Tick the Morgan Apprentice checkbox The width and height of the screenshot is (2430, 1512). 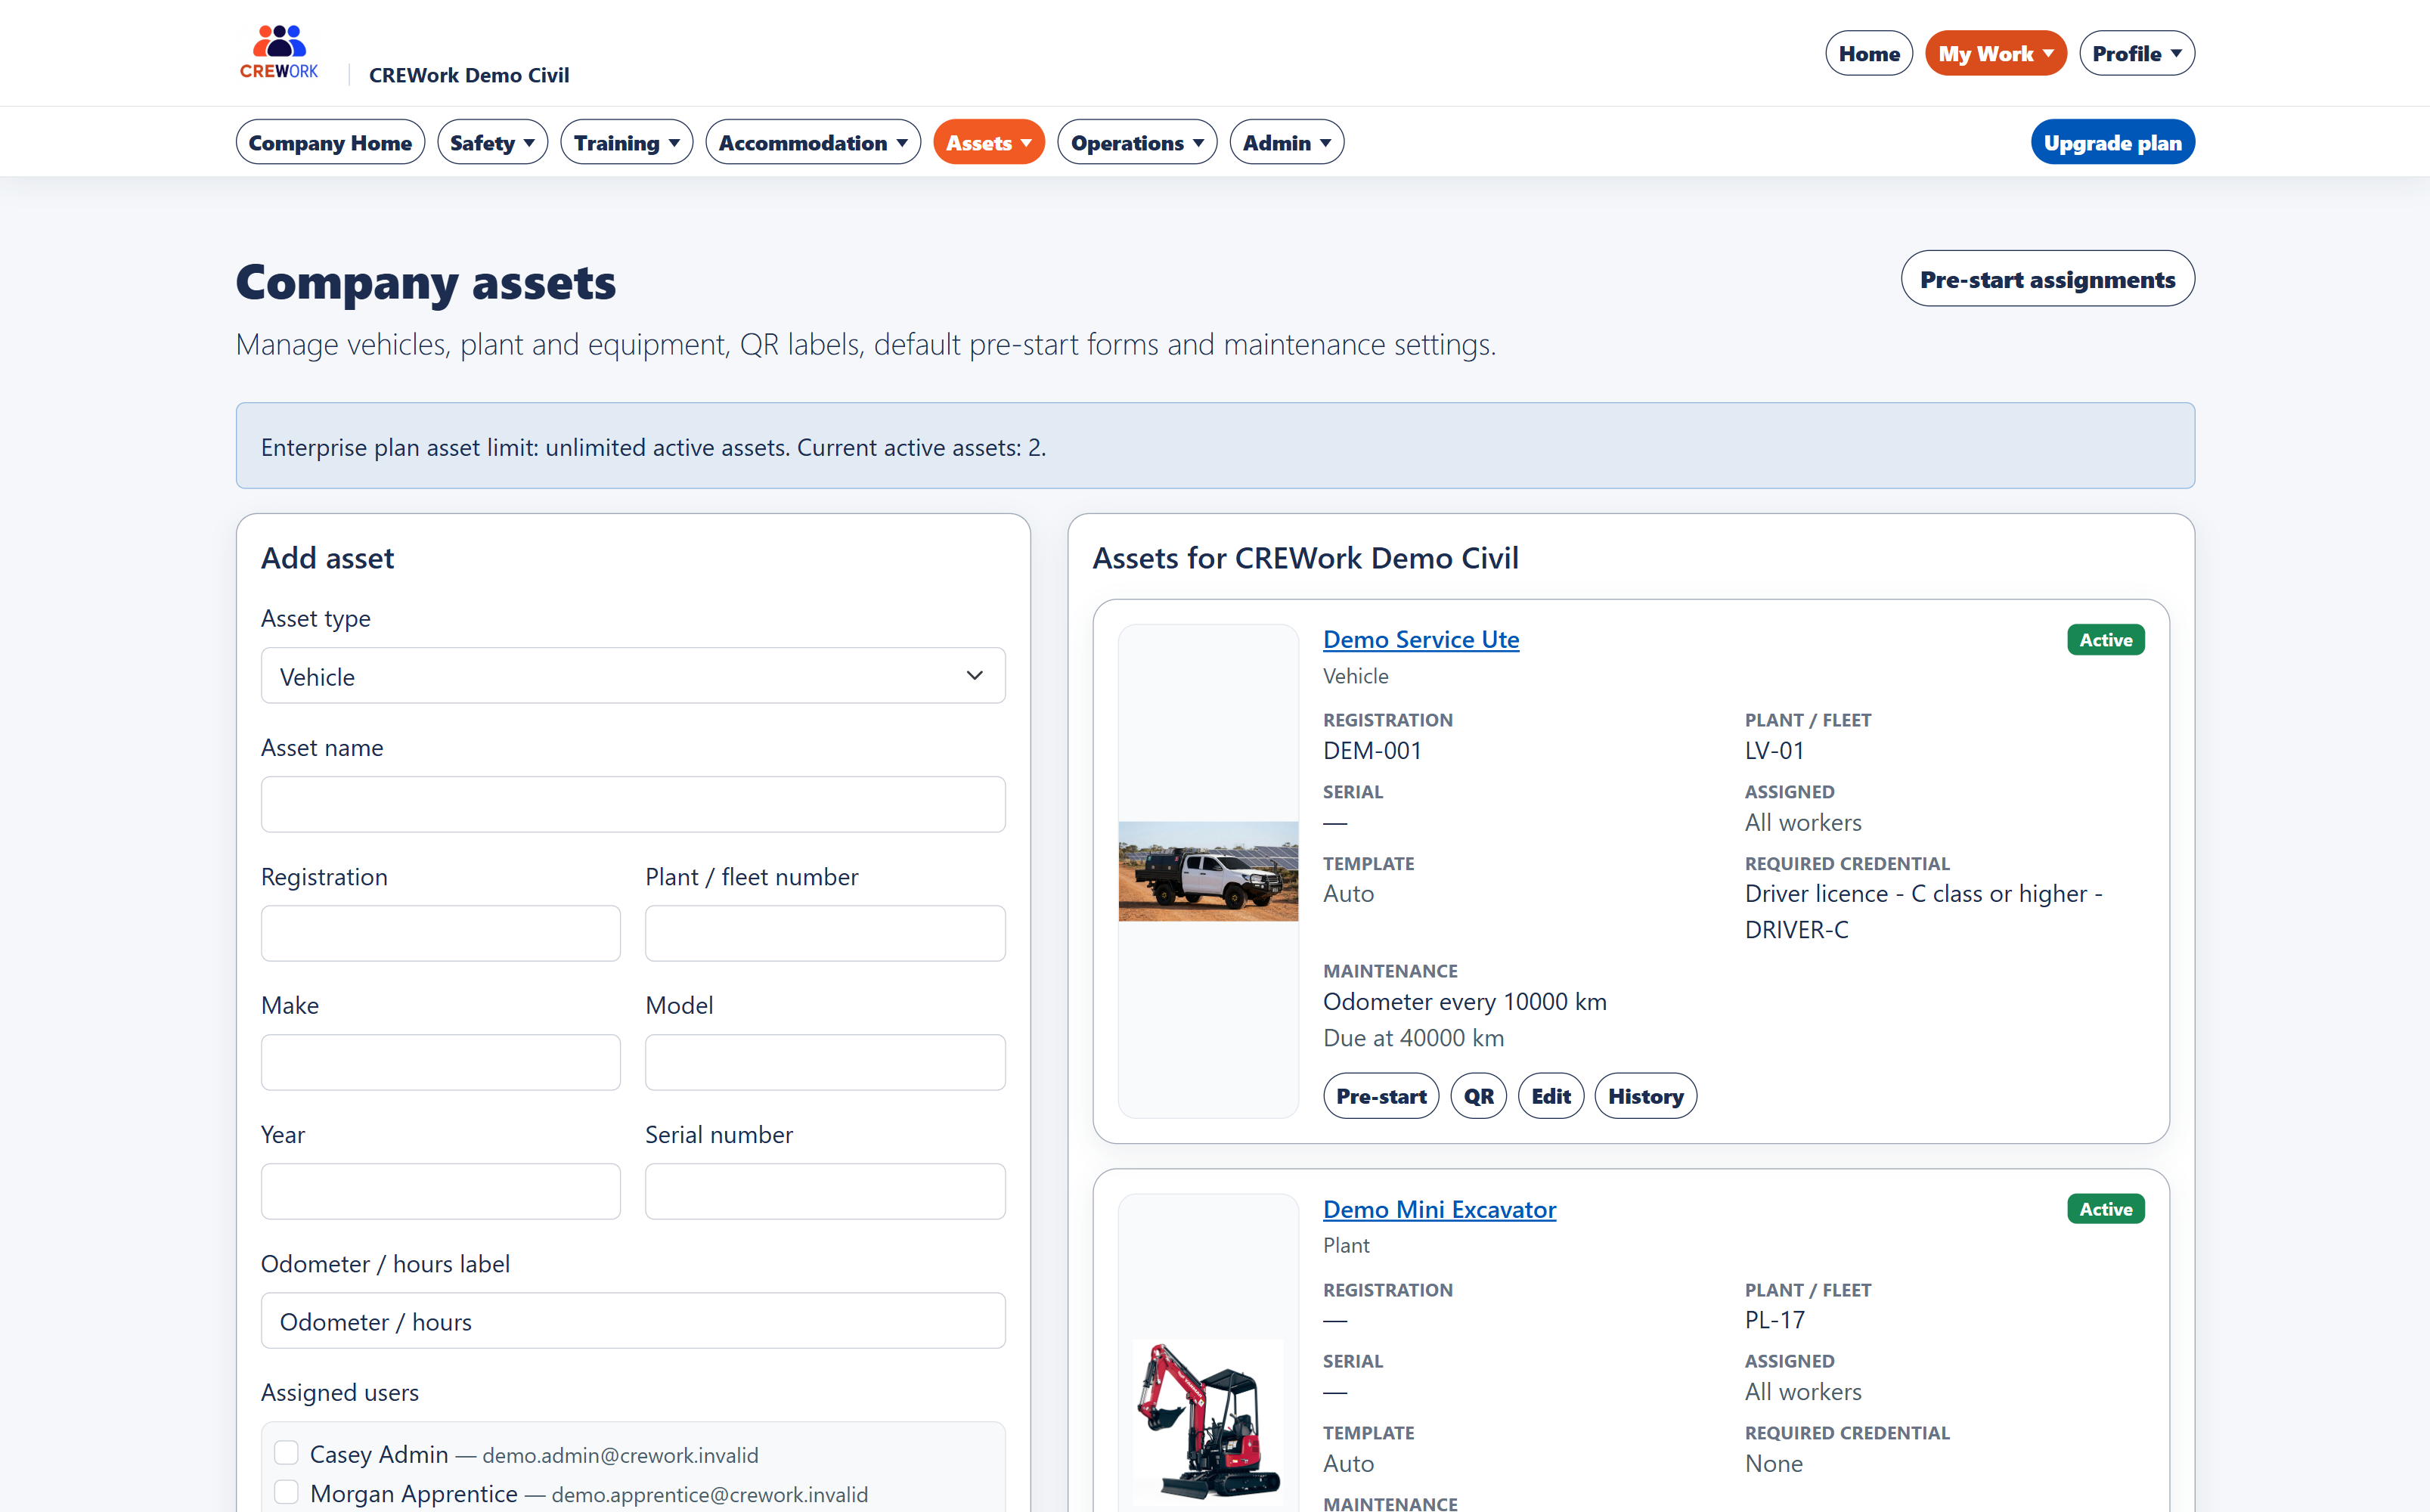pyautogui.click(x=286, y=1492)
